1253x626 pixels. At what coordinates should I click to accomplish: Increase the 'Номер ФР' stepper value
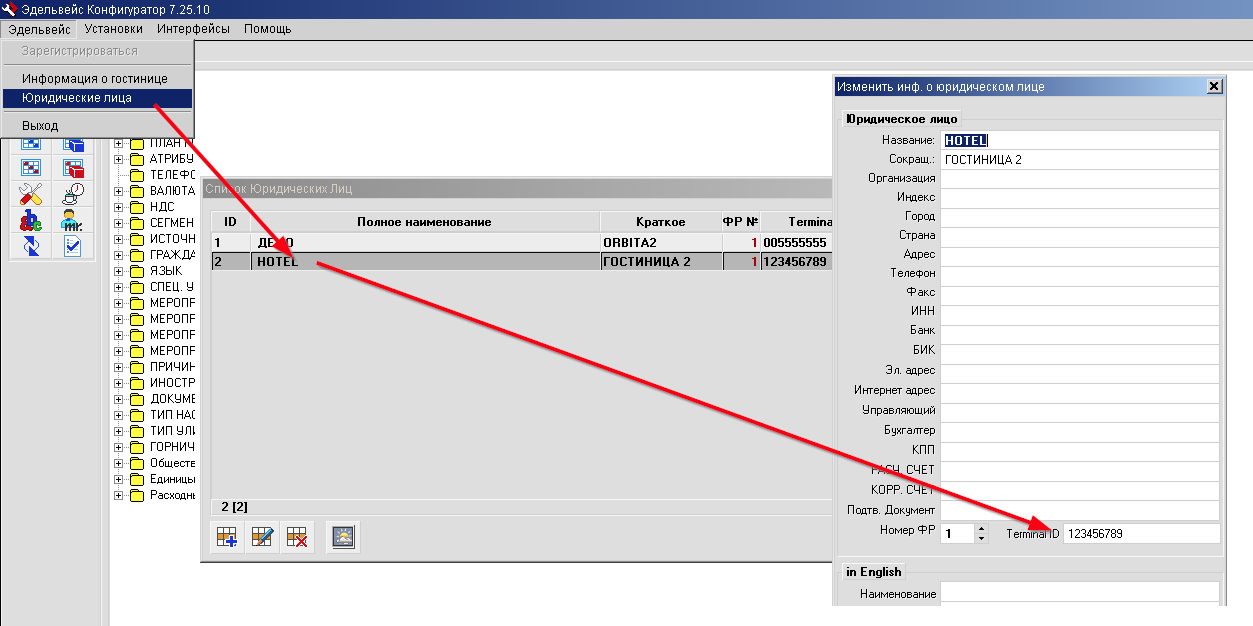tap(981, 529)
